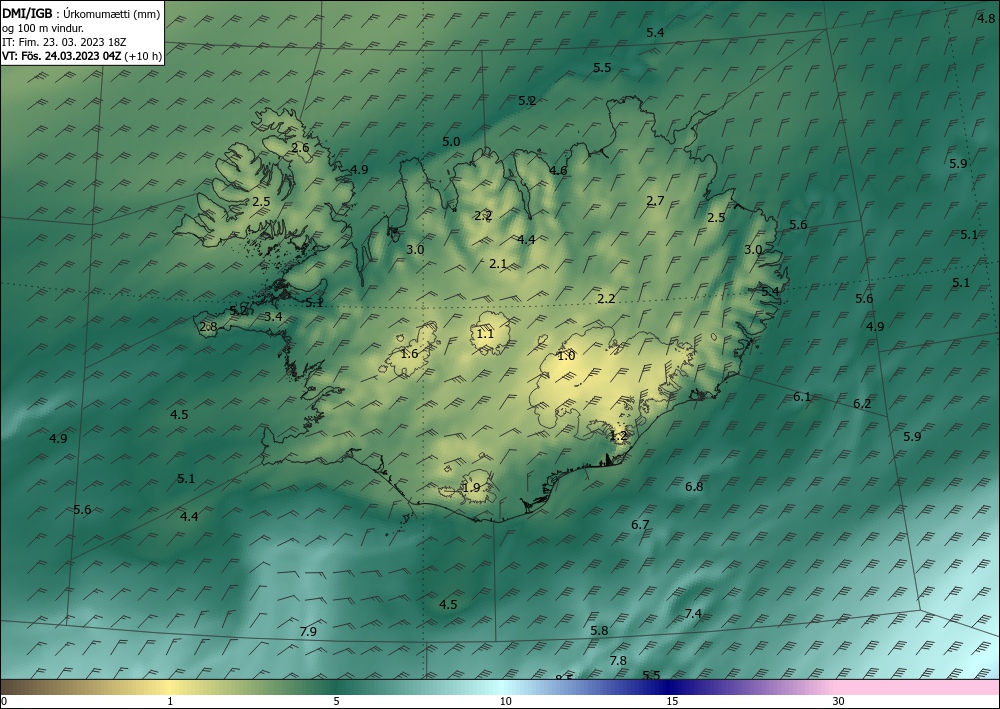Click the "DMI/IGB : Úrkomumætti (mm)" title line
This screenshot has height=709, width=1000.
pyautogui.click(x=80, y=14)
